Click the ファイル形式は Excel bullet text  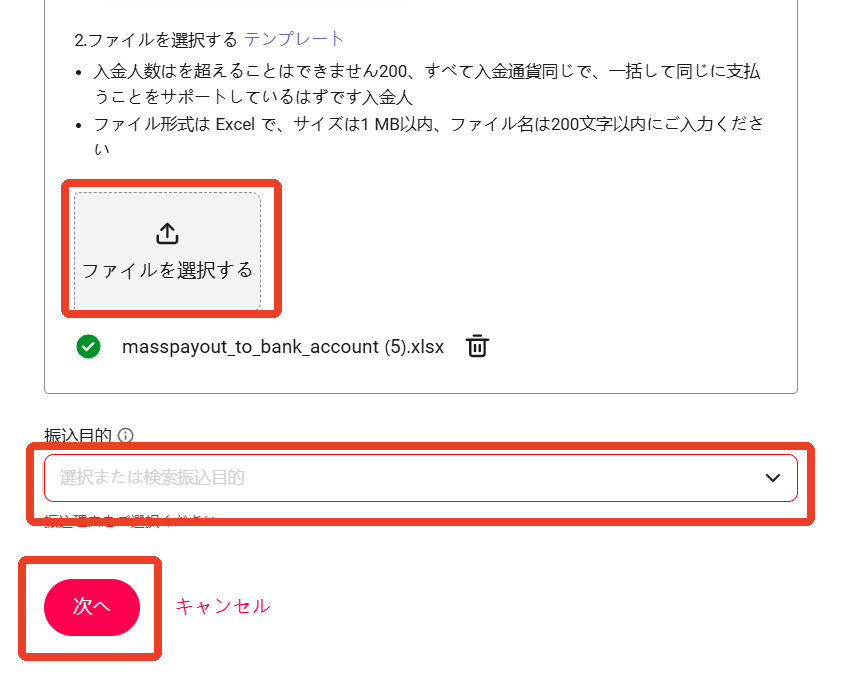[428, 136]
